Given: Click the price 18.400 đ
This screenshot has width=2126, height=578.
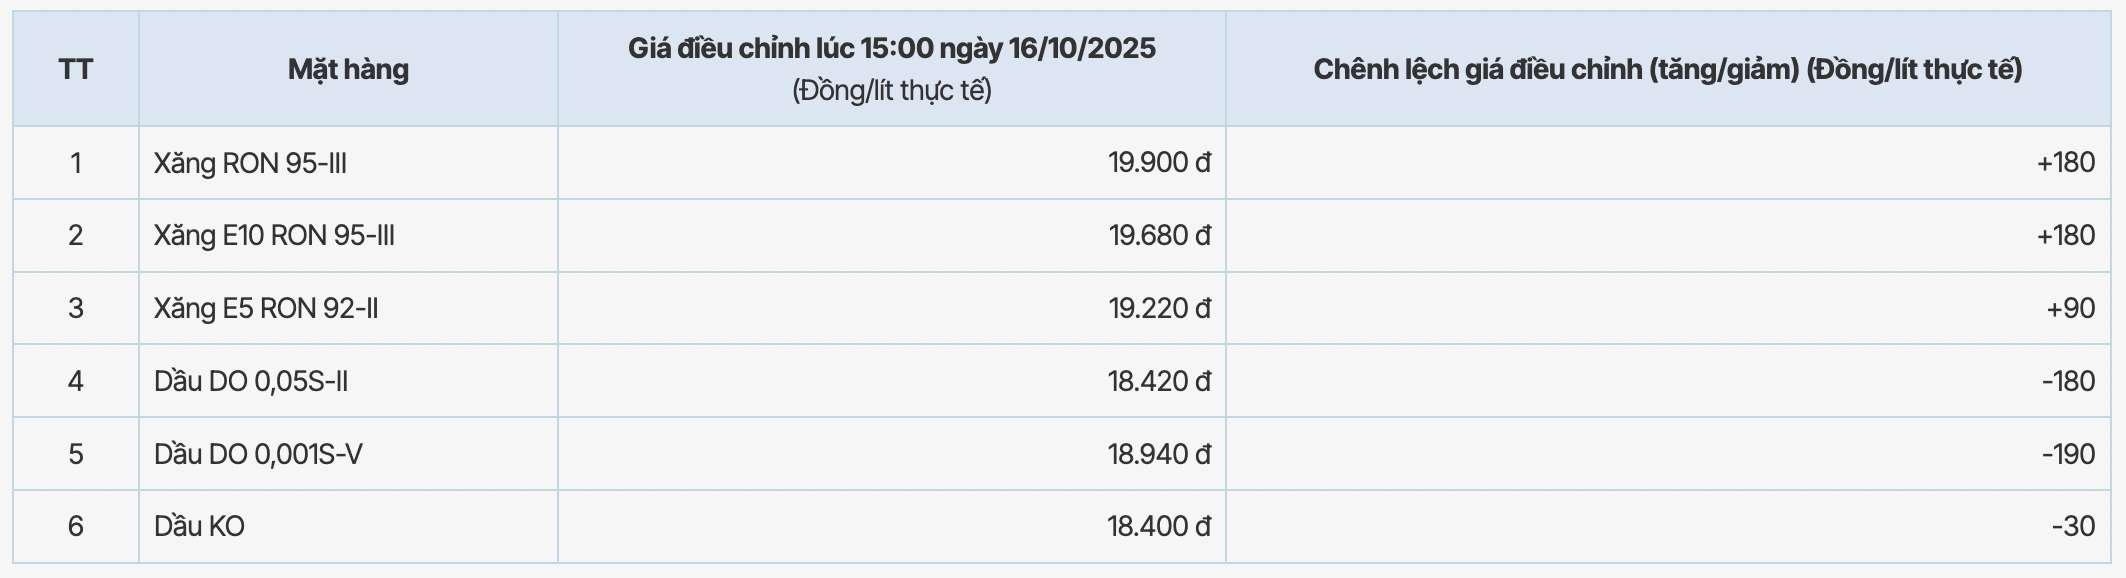Looking at the screenshot, I should click(1159, 526).
